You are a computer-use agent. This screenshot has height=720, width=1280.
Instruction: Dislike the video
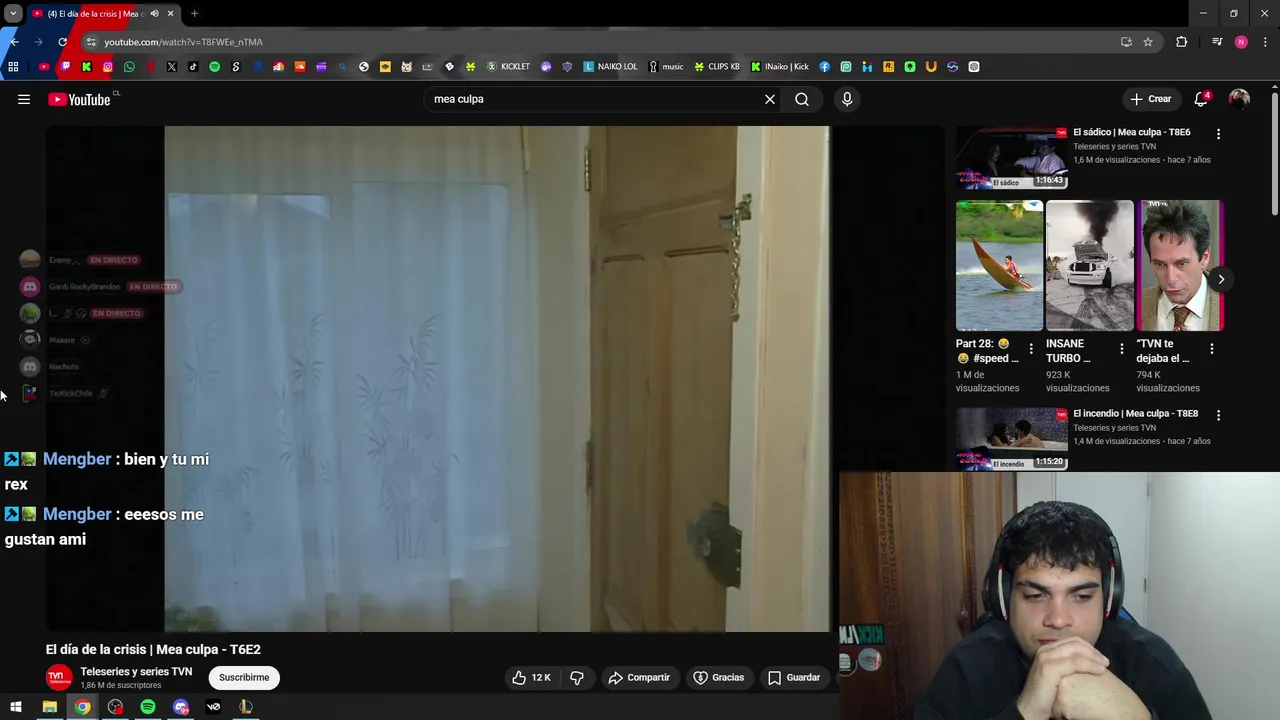point(577,677)
